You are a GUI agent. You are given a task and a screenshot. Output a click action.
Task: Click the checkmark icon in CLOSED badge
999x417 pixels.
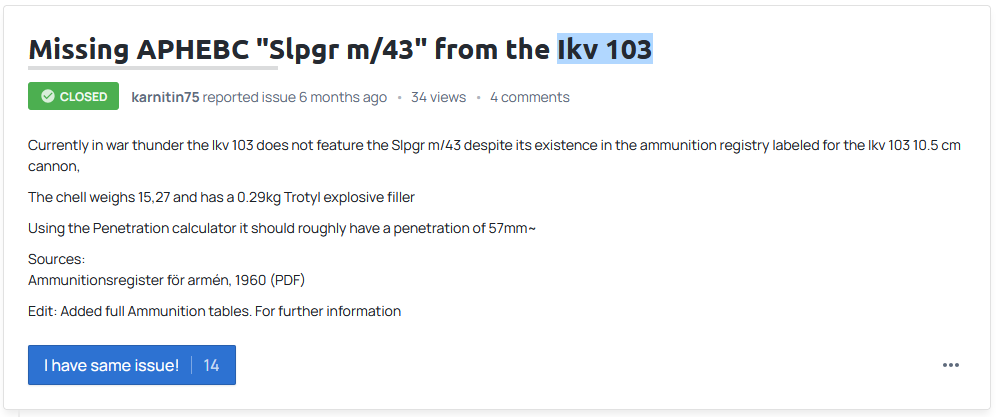pos(47,97)
